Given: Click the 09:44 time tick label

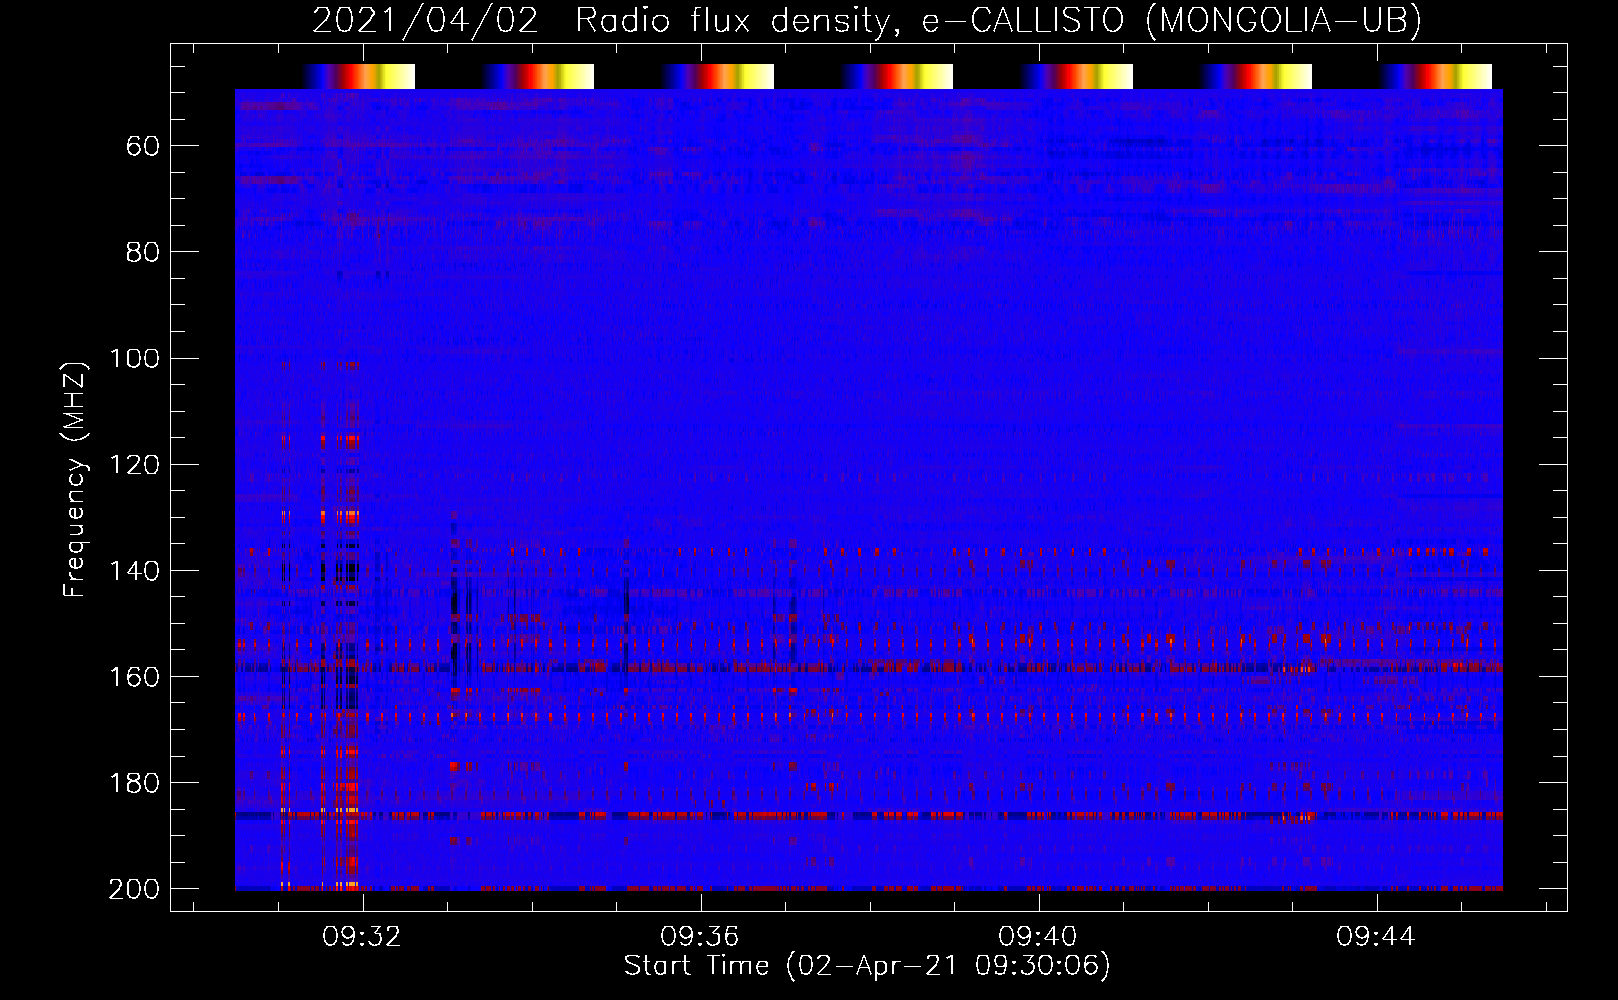Looking at the screenshot, I should point(1376,937).
